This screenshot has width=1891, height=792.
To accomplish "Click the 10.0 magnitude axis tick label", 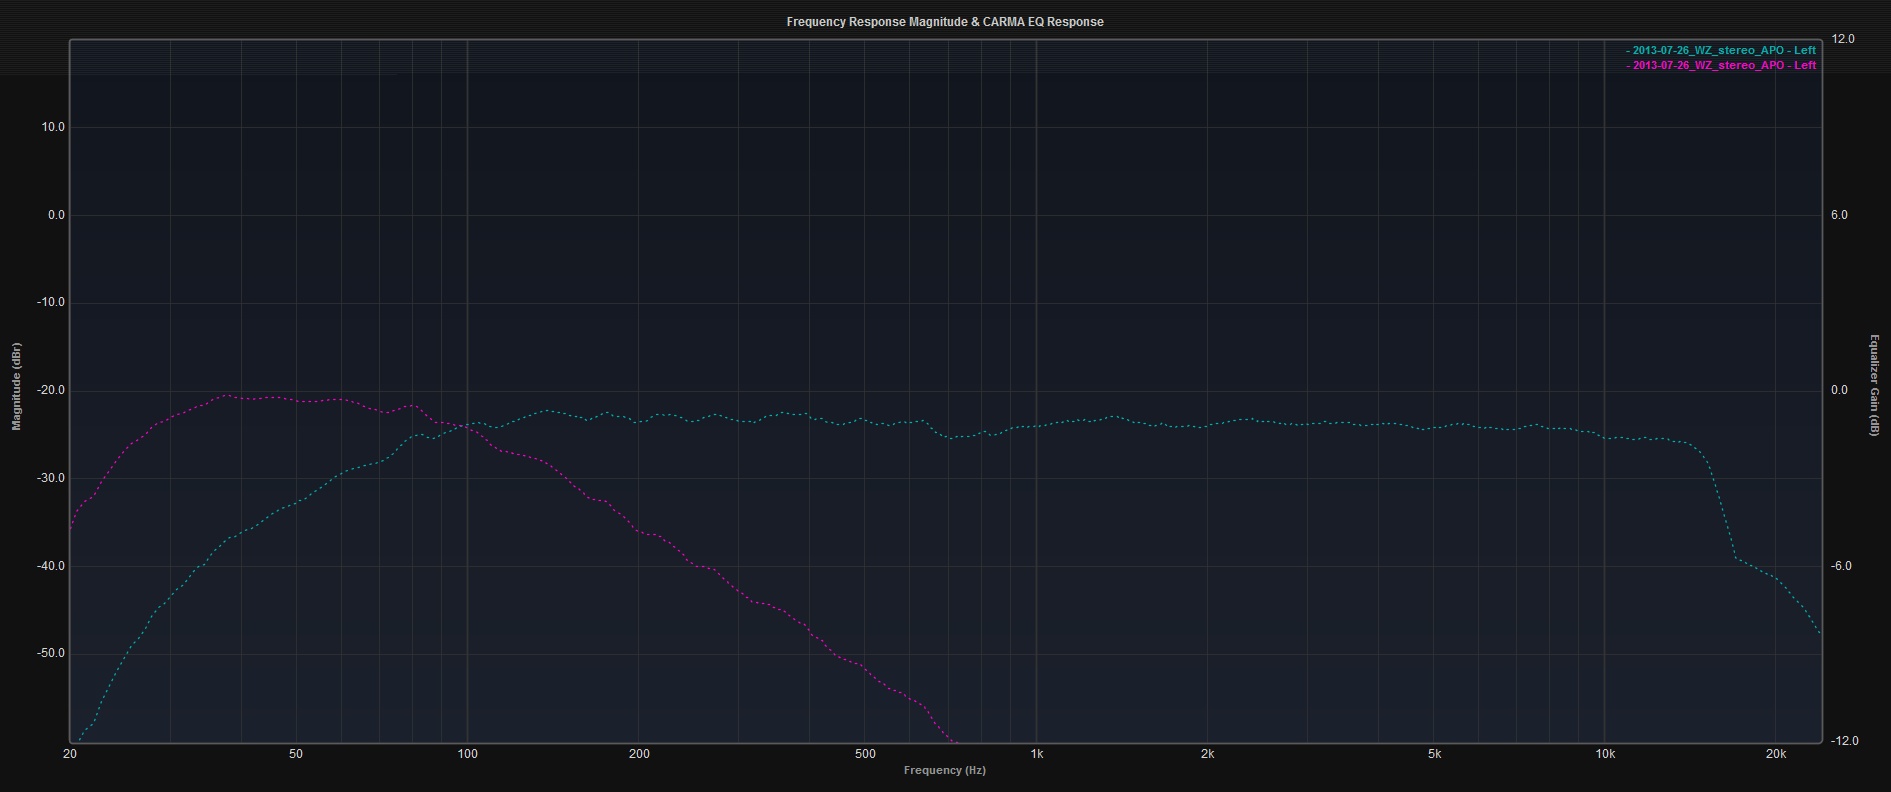I will coord(51,127).
